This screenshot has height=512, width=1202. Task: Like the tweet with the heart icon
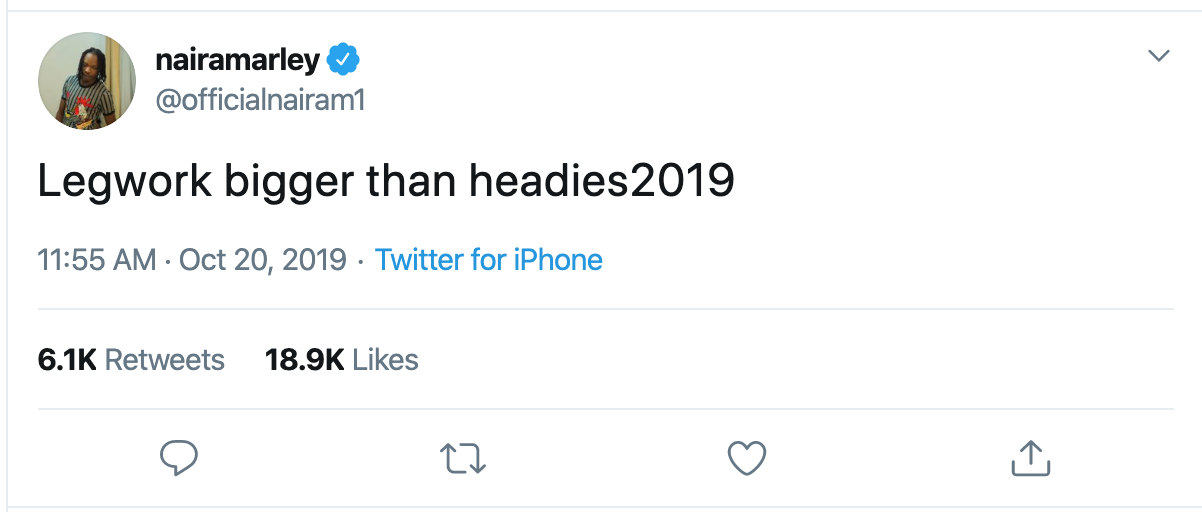tap(746, 458)
